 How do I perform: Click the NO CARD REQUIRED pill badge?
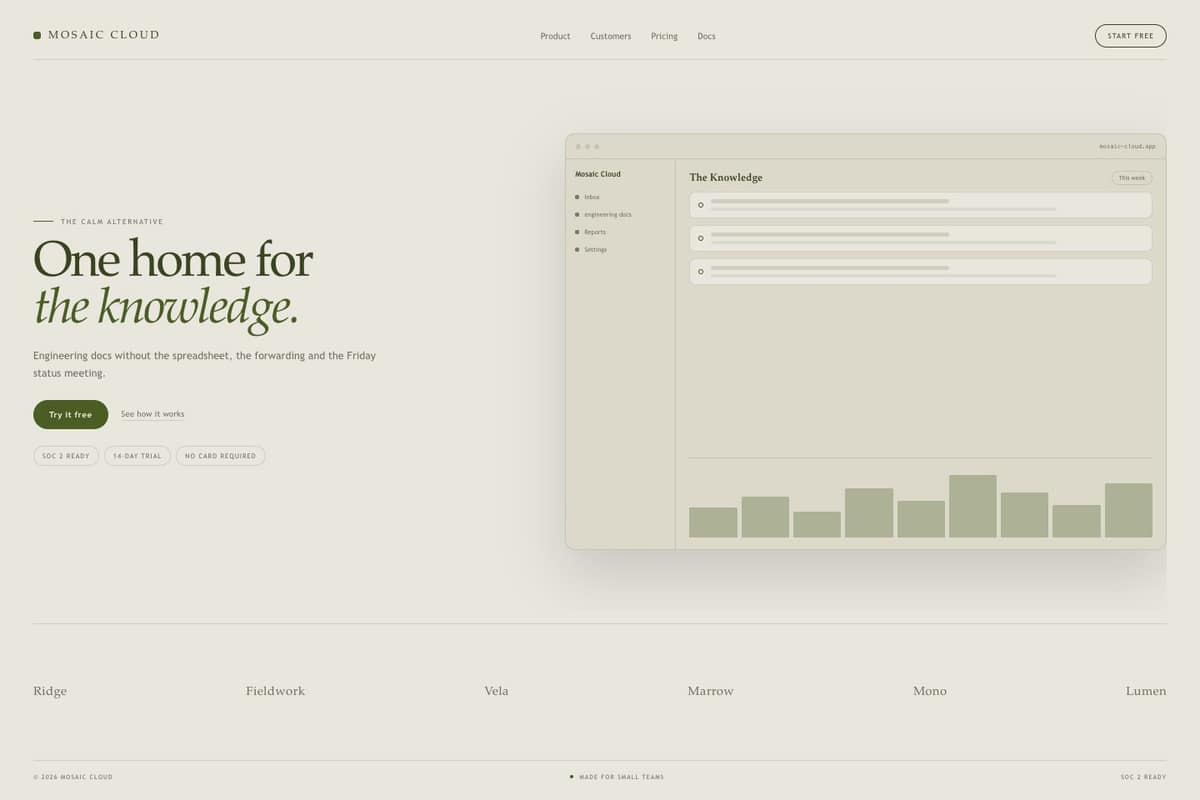tap(220, 456)
